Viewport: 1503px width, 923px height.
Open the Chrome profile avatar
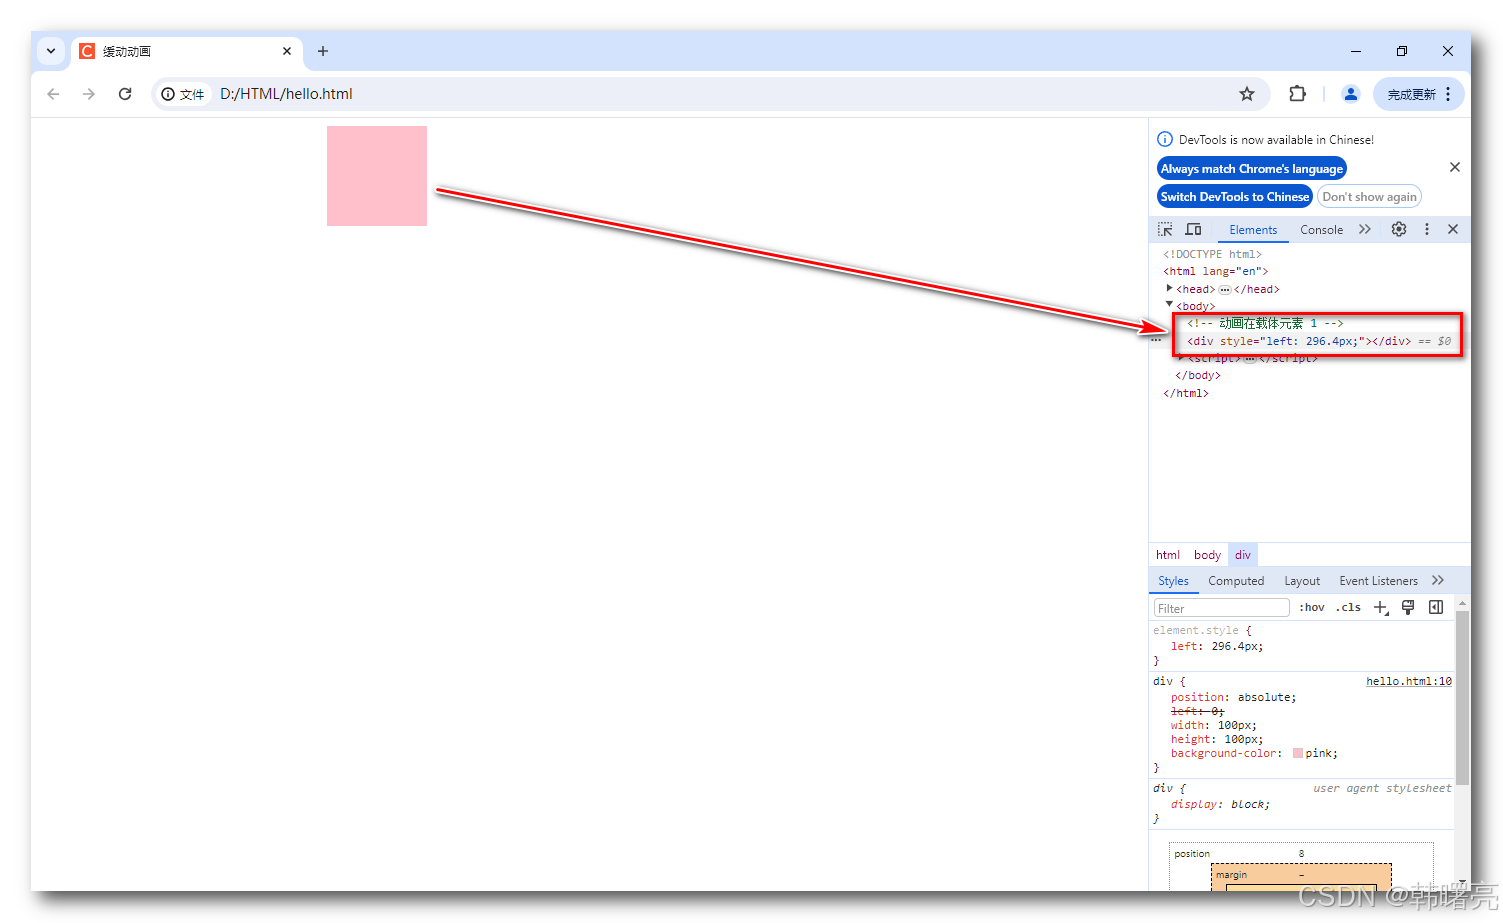[1350, 94]
